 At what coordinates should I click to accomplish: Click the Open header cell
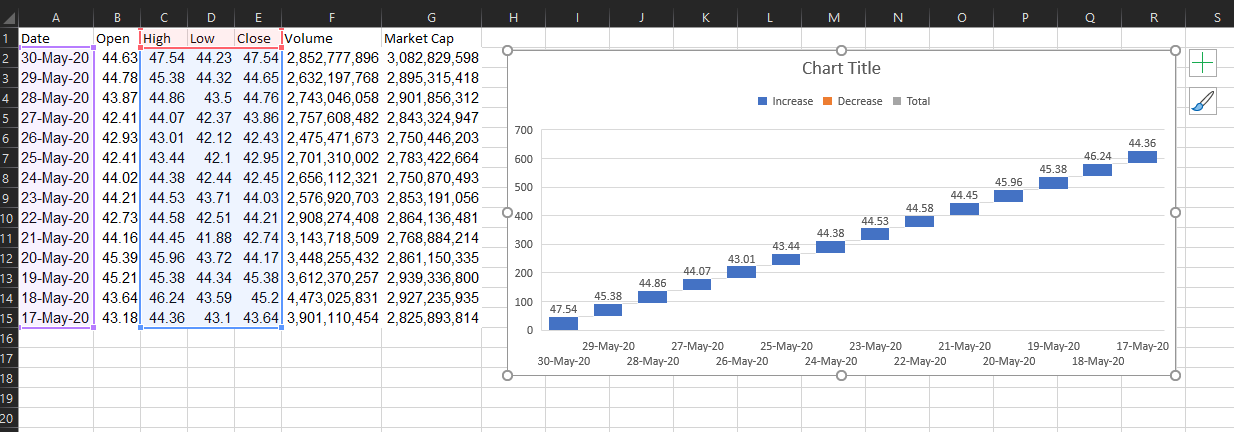click(117, 38)
